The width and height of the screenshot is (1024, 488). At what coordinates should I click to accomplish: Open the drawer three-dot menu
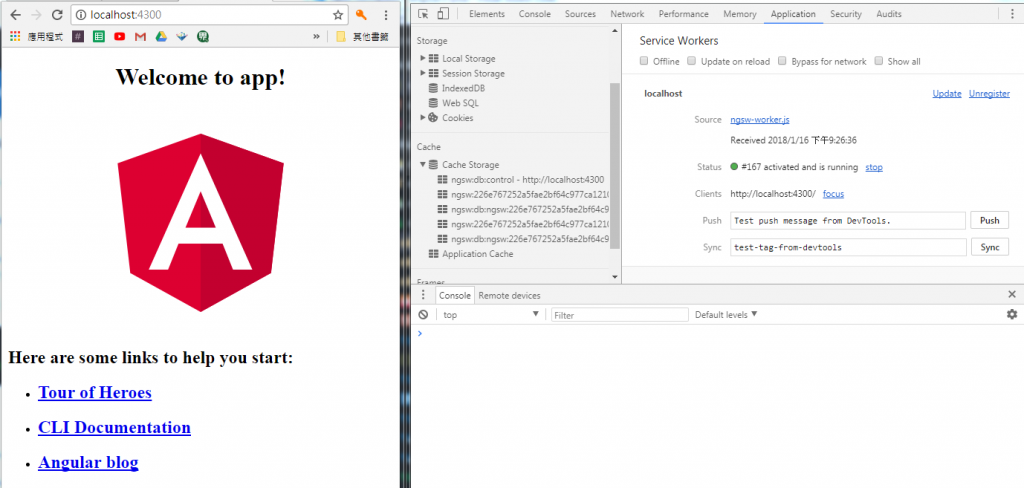coord(423,295)
